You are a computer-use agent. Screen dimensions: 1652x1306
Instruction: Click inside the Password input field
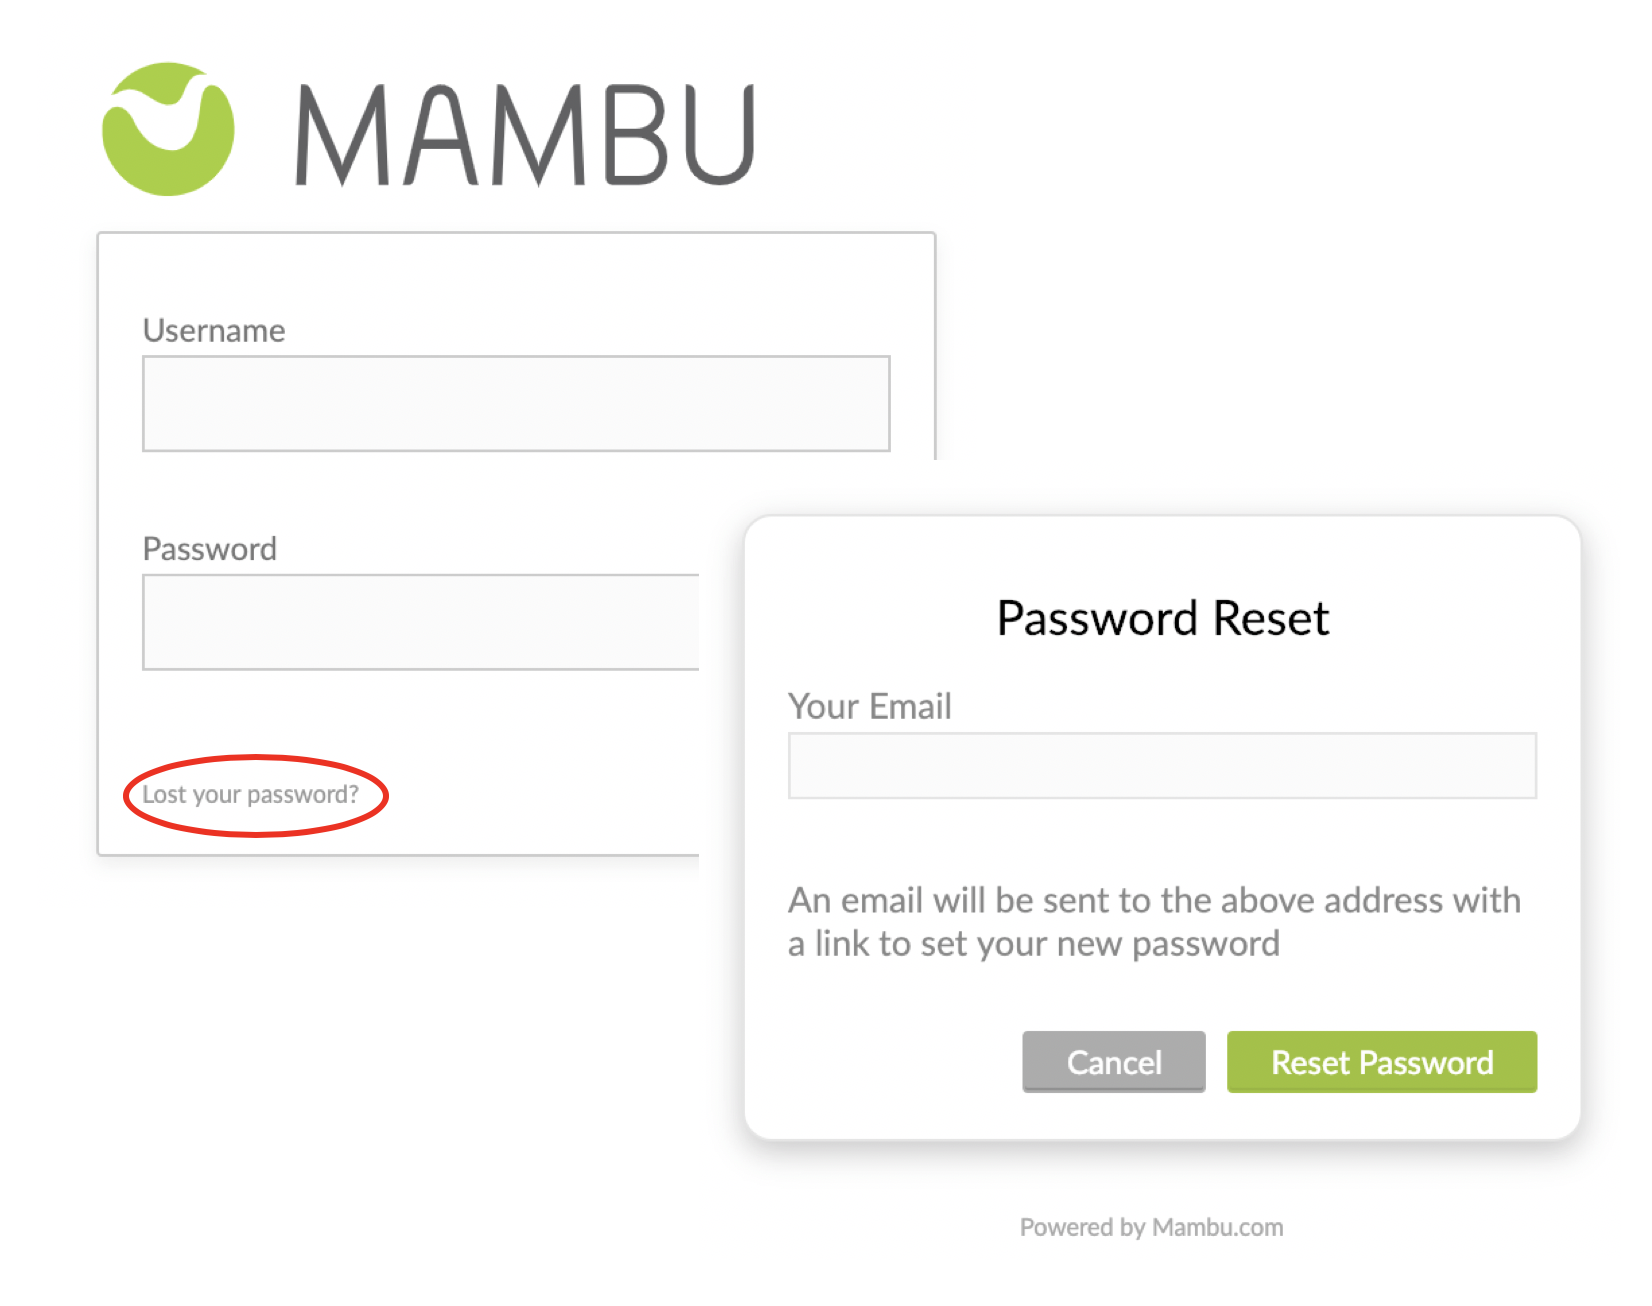click(420, 621)
